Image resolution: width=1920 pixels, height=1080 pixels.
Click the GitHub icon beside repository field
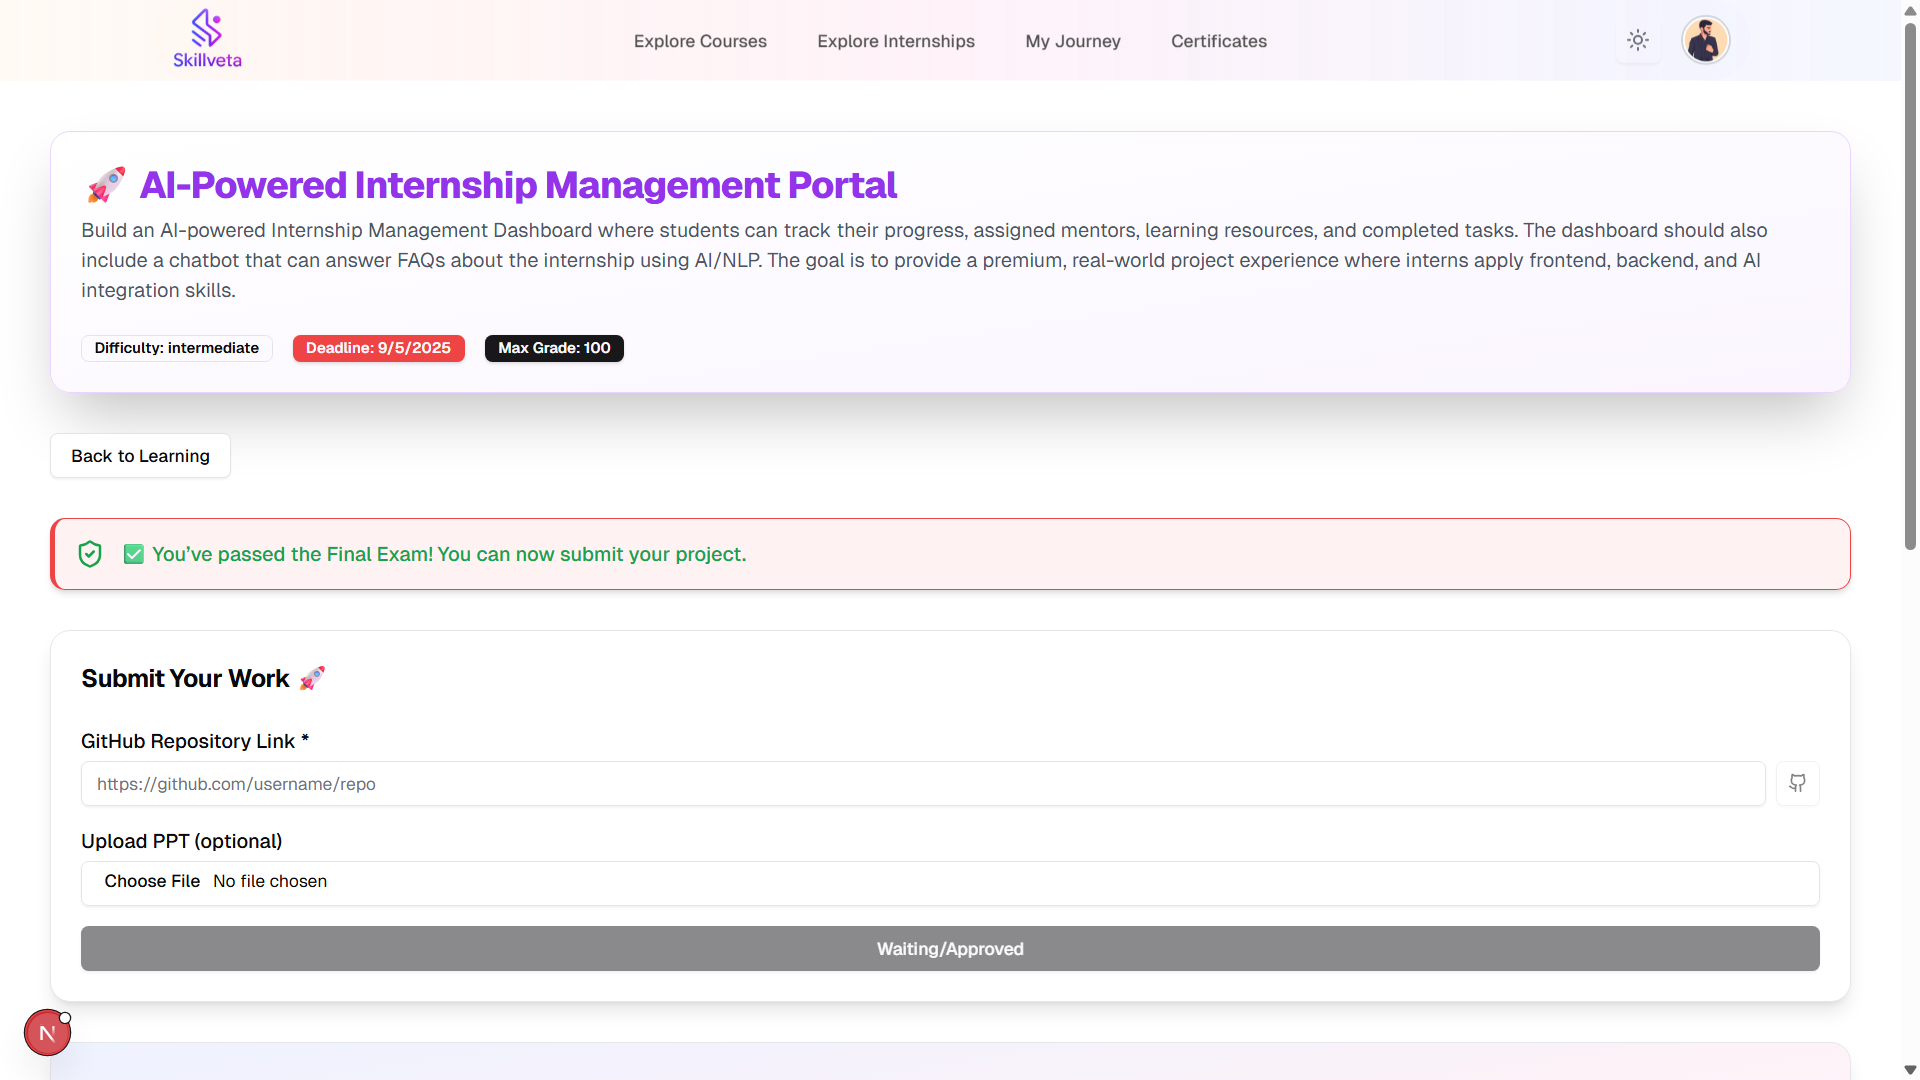point(1797,784)
